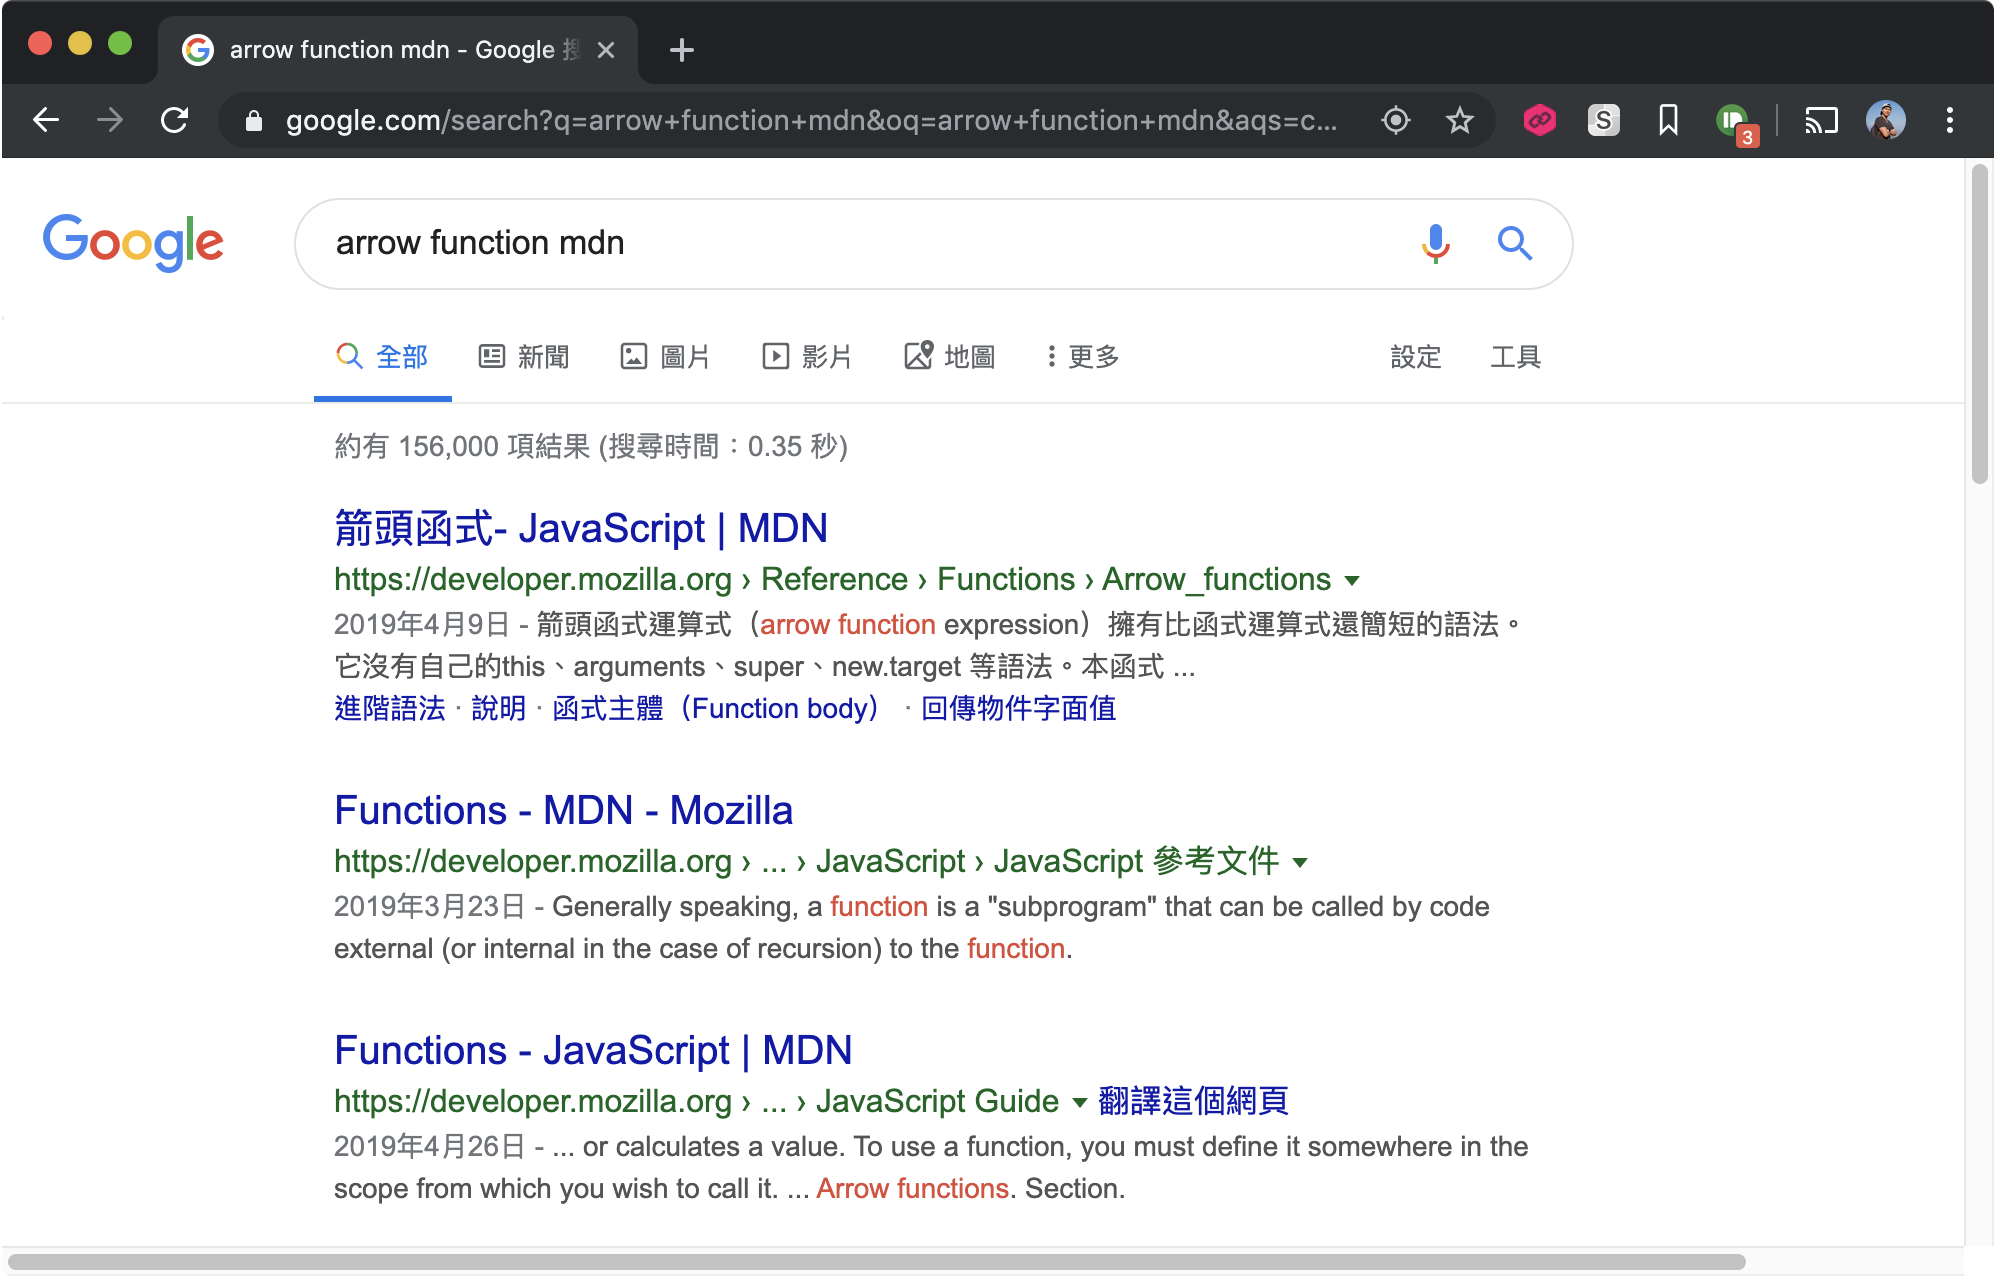
Task: Open the 進階語法 sitelink
Action: (x=390, y=708)
